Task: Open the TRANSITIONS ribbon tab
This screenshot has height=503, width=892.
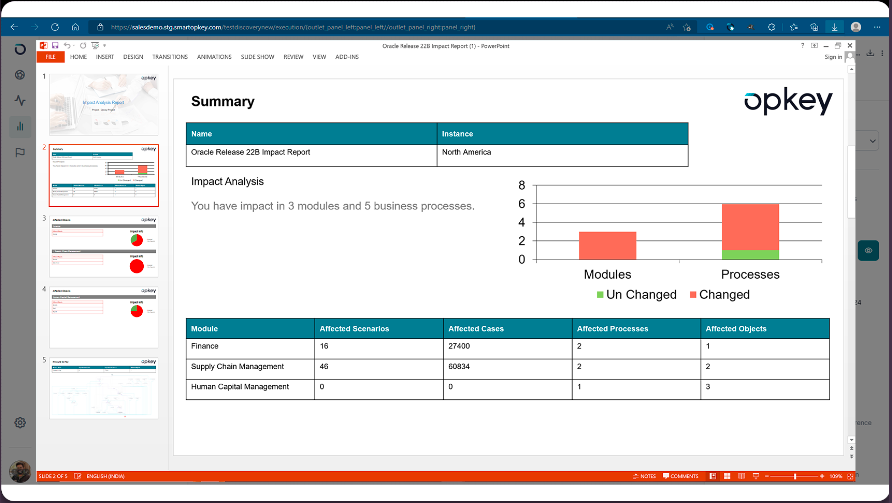Action: pyautogui.click(x=170, y=57)
